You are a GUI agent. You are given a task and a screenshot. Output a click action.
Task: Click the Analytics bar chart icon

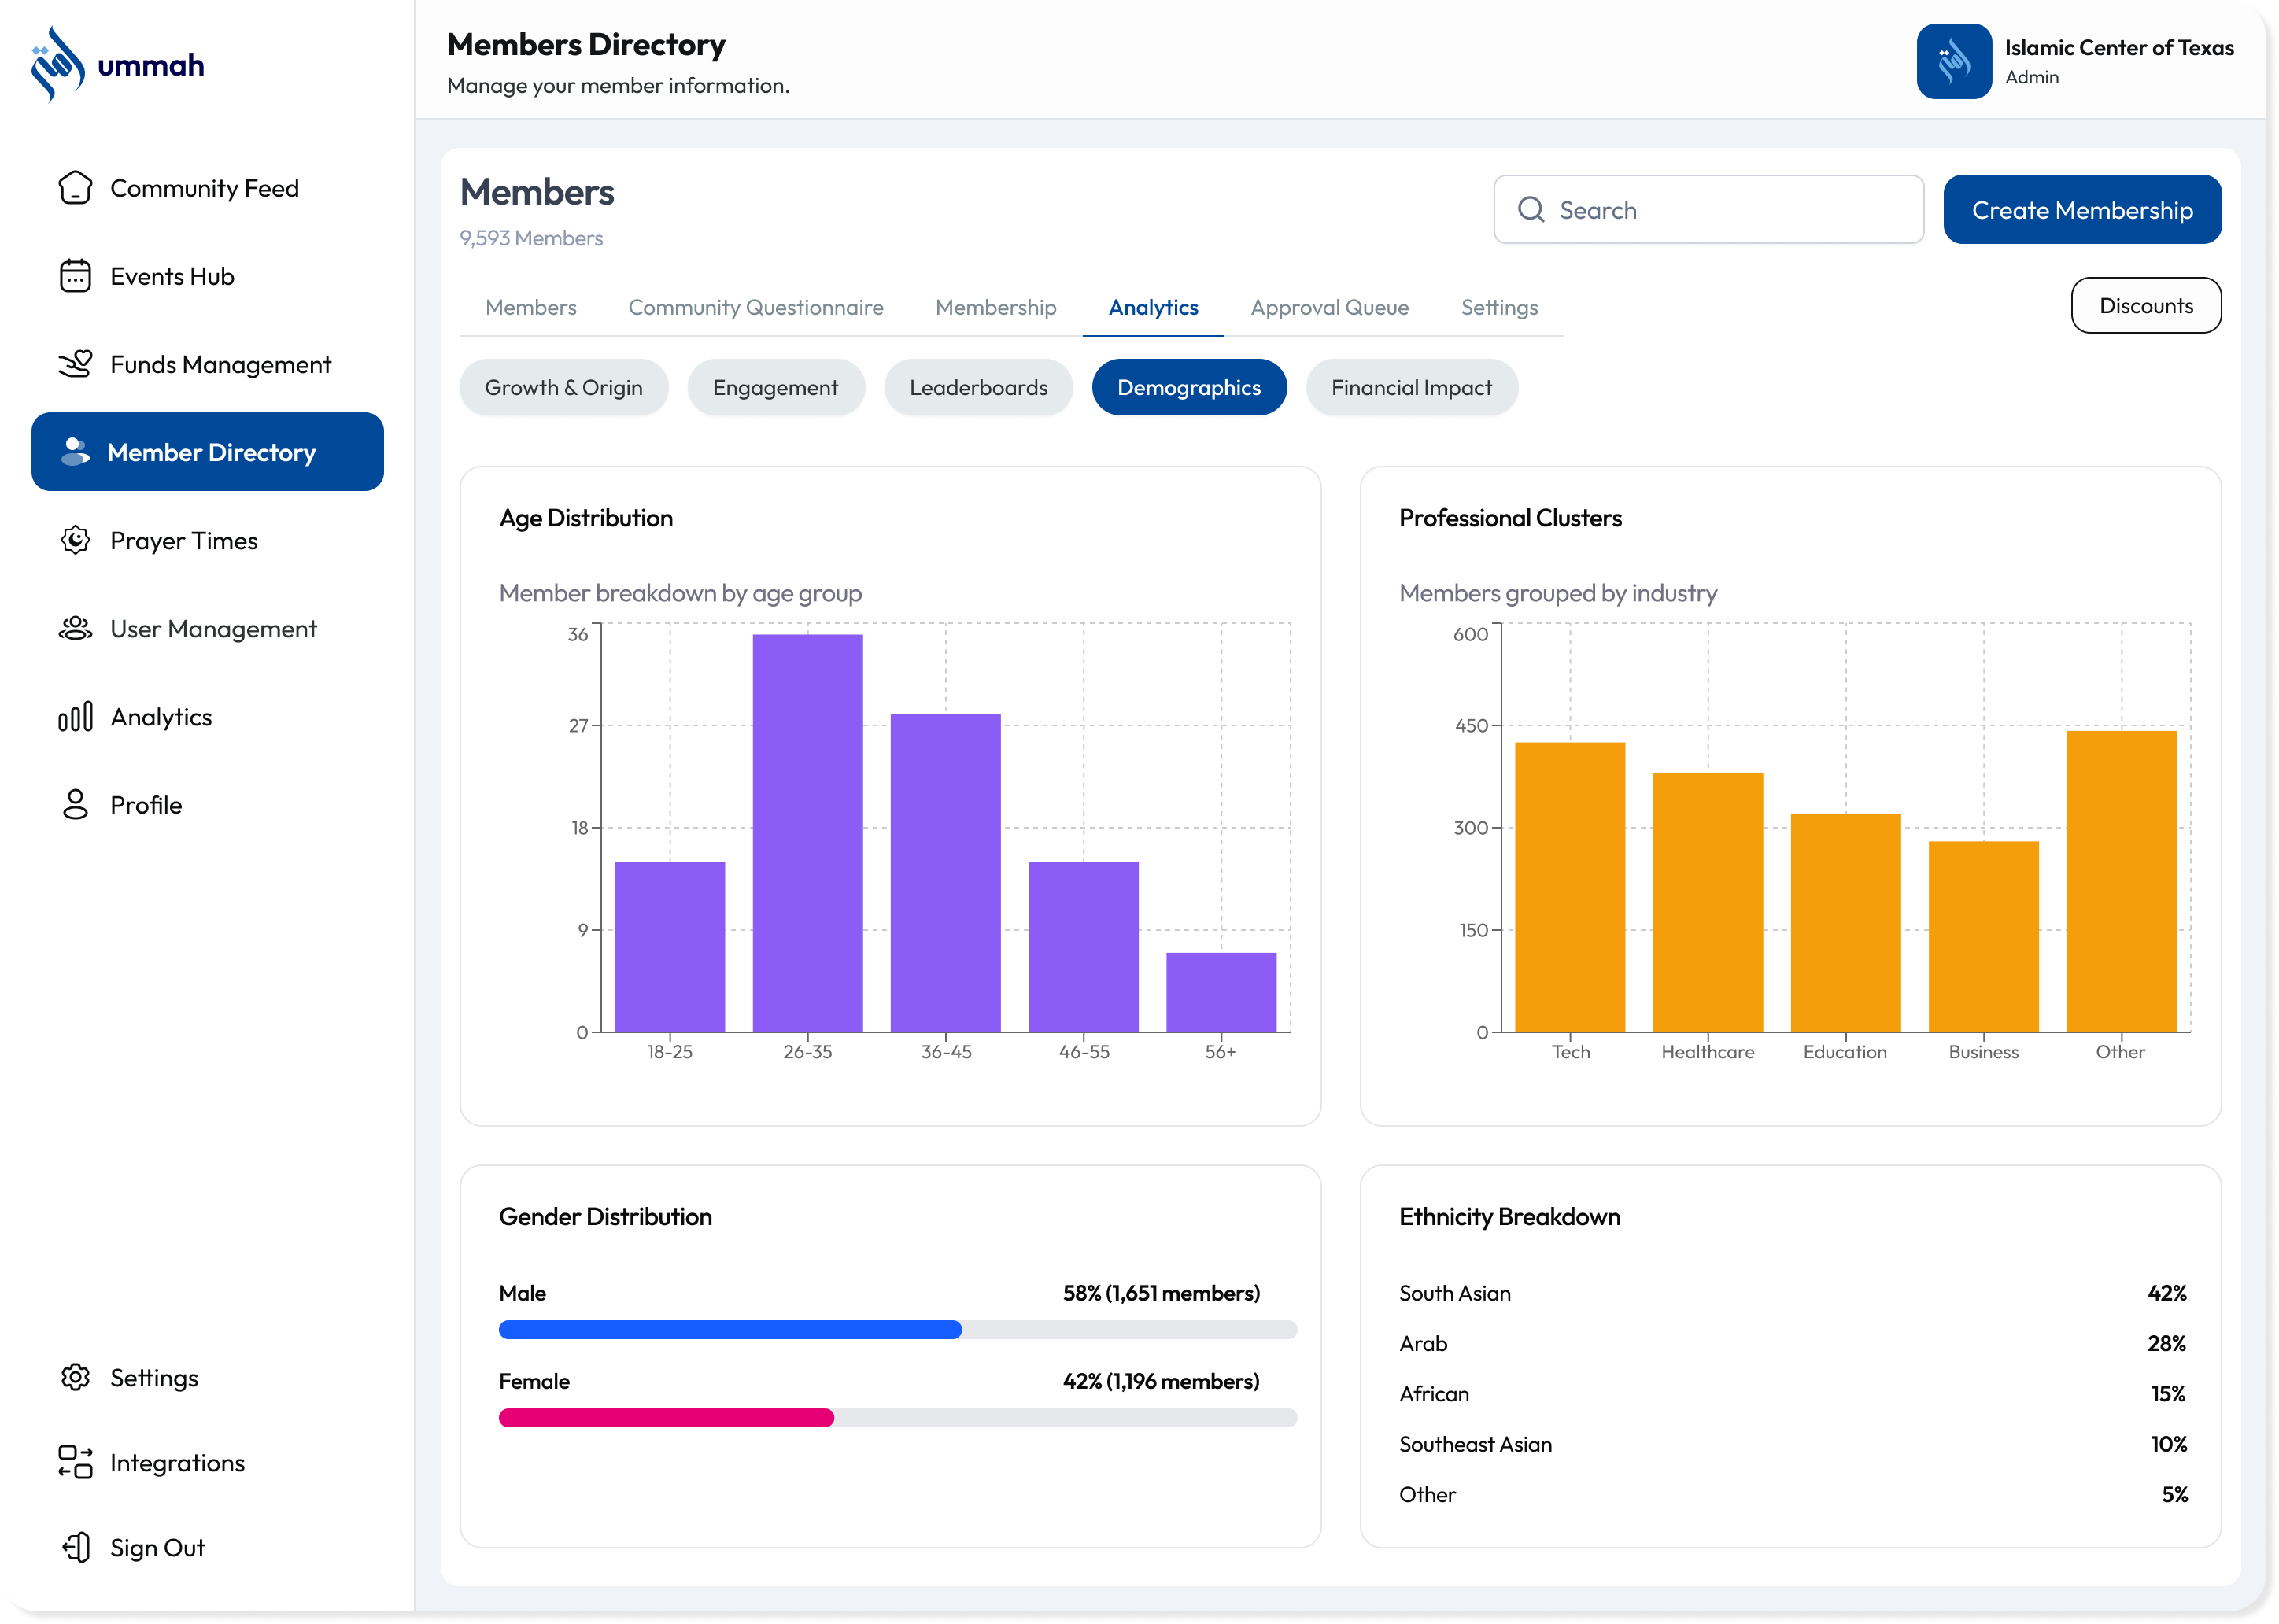(x=75, y=716)
